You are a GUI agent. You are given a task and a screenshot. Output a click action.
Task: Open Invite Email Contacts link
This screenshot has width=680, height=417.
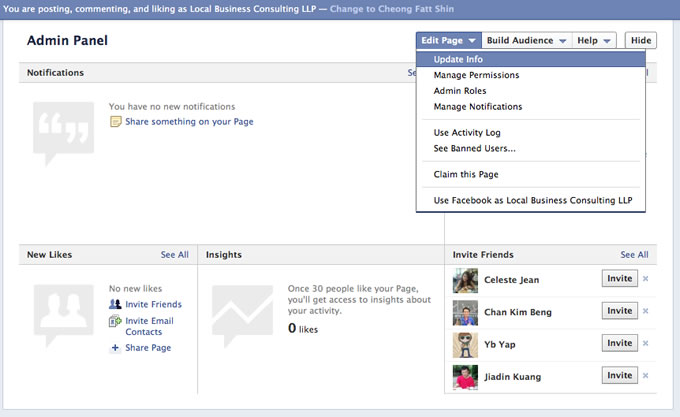pyautogui.click(x=150, y=326)
